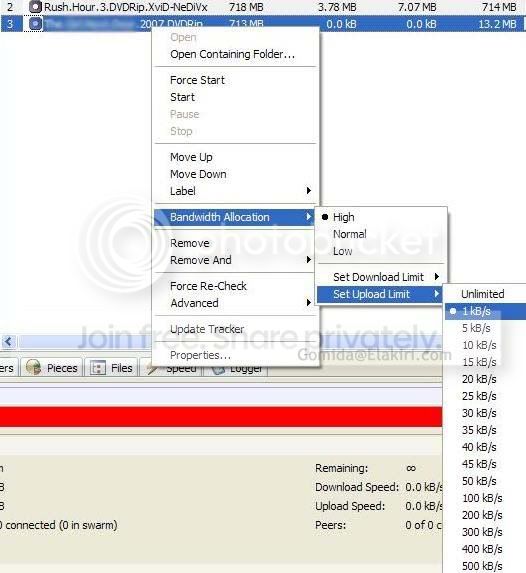Click the horizontal scrollbar track
Screen dimensions: 526x573
pos(84,342)
